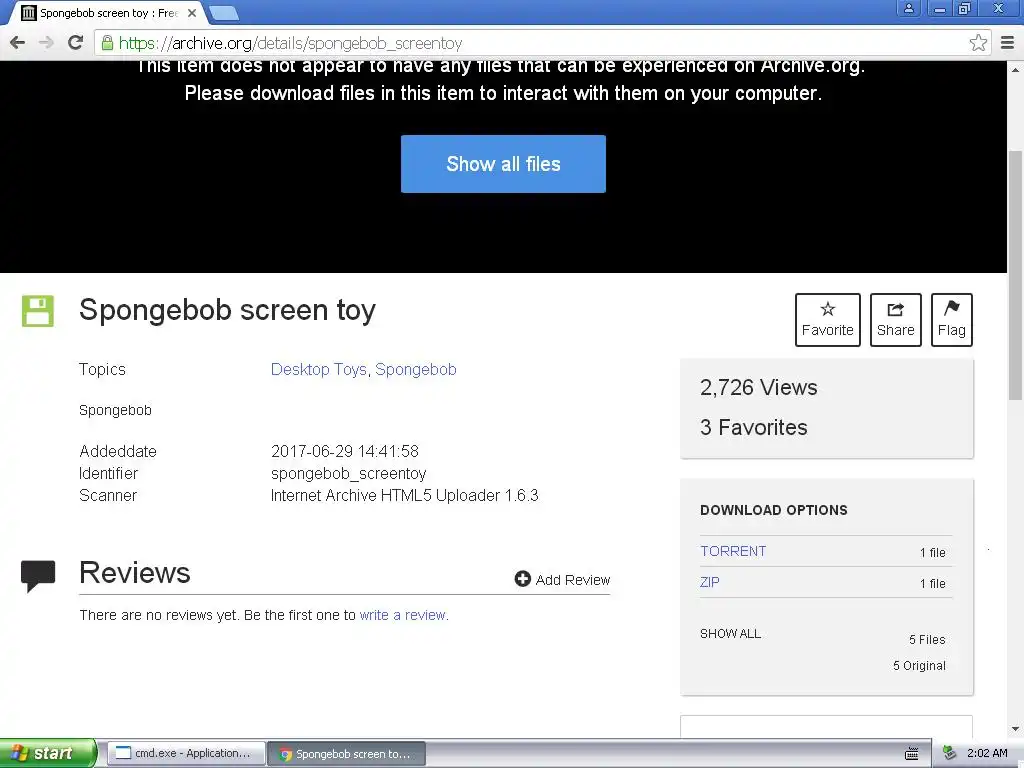Switch to cmd.exe taskbar item
Image resolution: width=1024 pixels, height=768 pixels.
(x=186, y=753)
